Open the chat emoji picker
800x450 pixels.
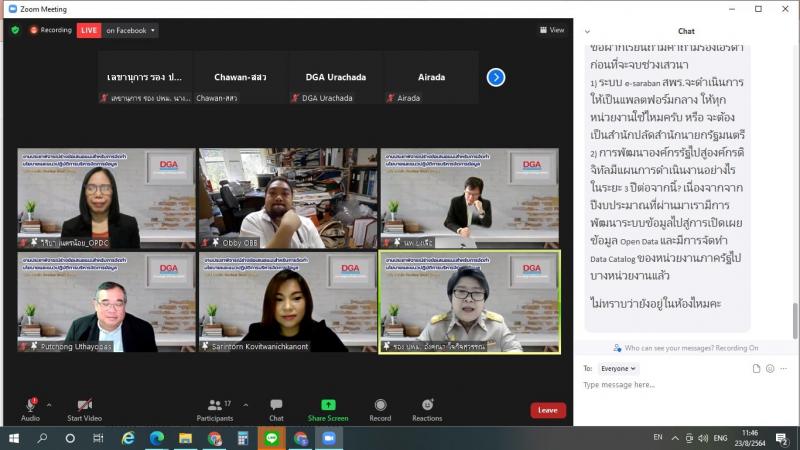[770, 368]
